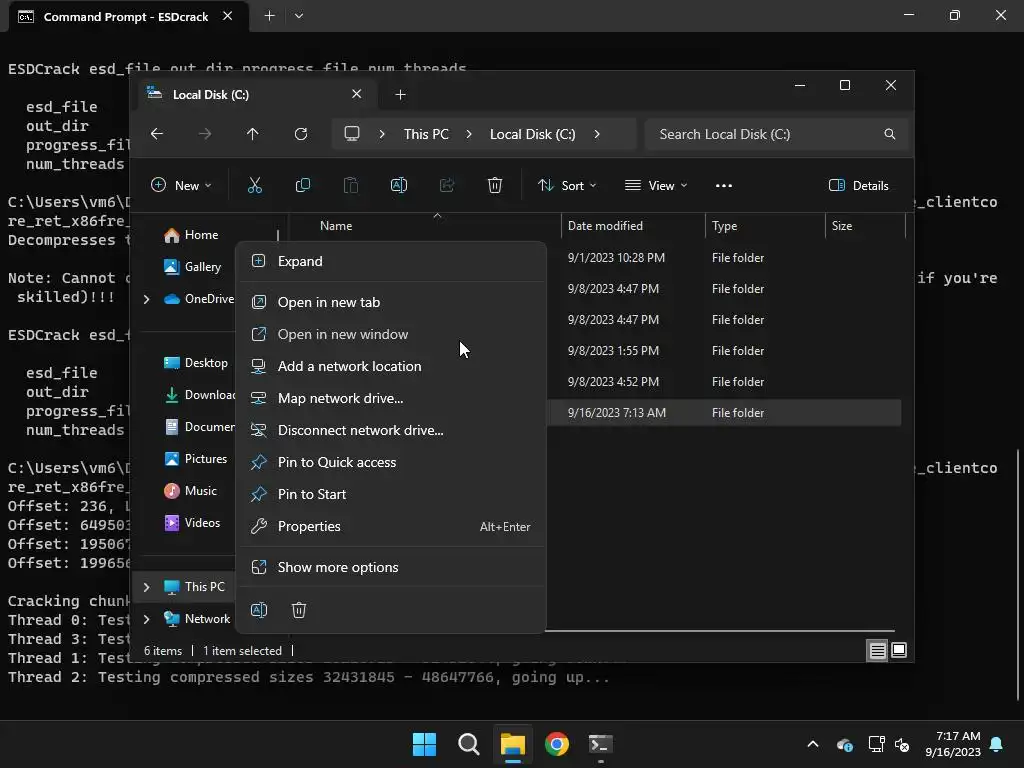Open a new tab in Command Prompt
This screenshot has height=768, width=1024.
269,16
